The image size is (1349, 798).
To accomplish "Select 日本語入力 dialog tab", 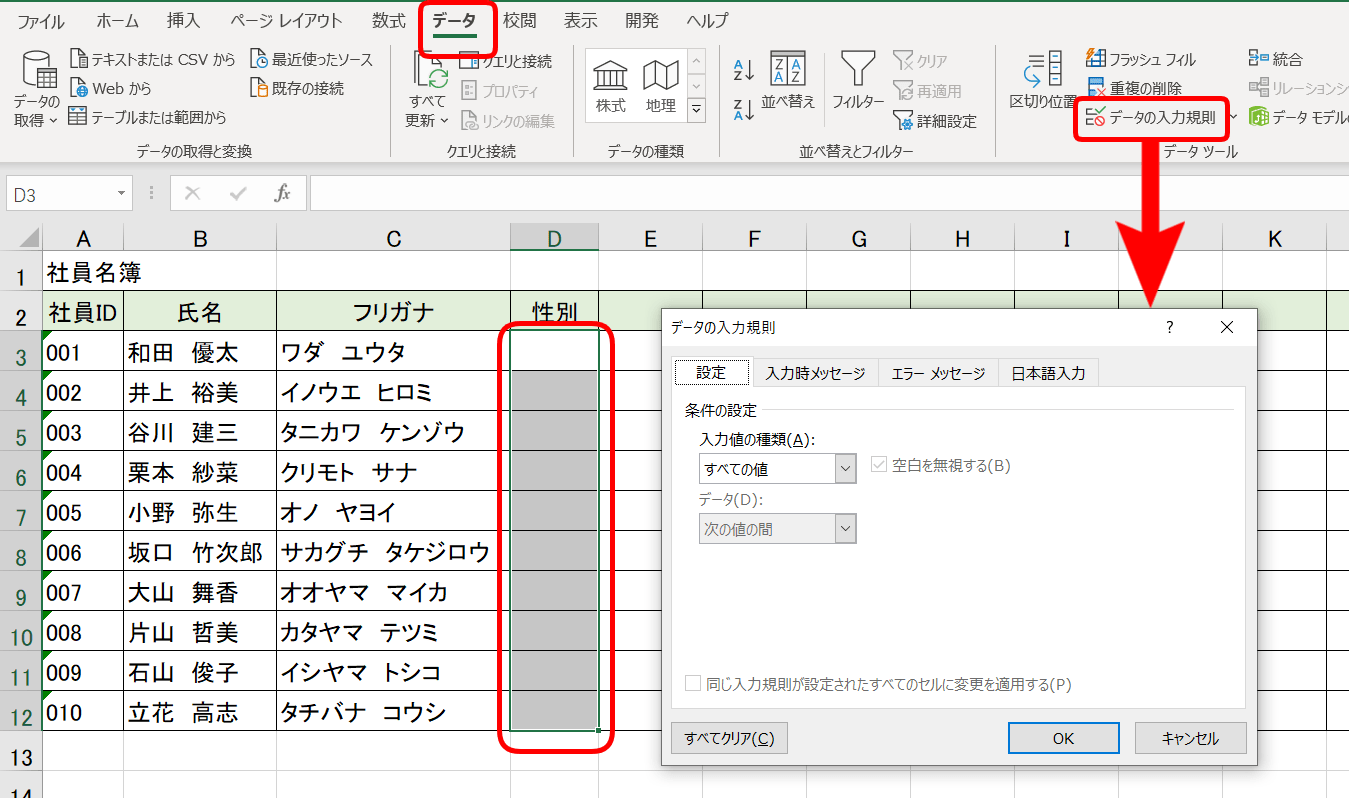I will coord(1048,374).
